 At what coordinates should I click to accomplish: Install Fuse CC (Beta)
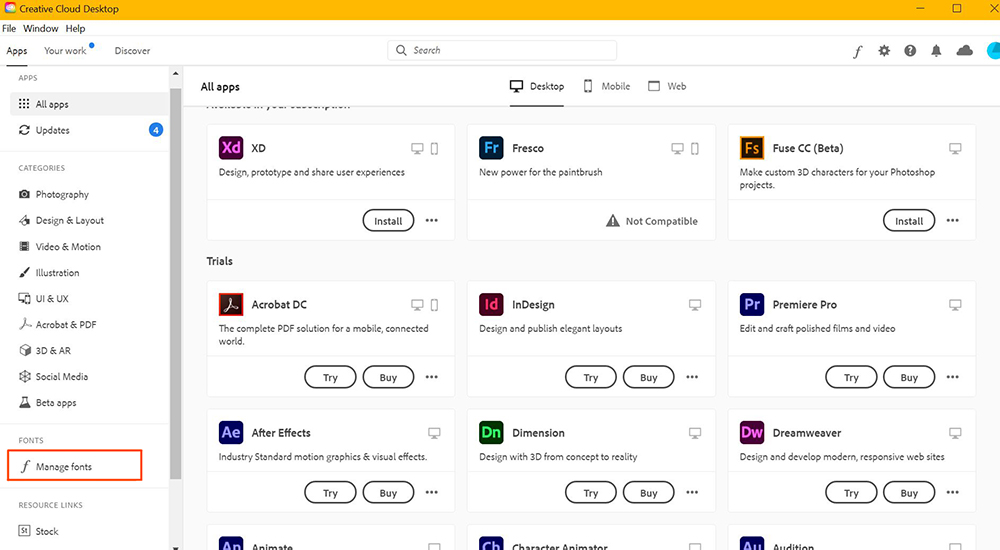(x=909, y=221)
